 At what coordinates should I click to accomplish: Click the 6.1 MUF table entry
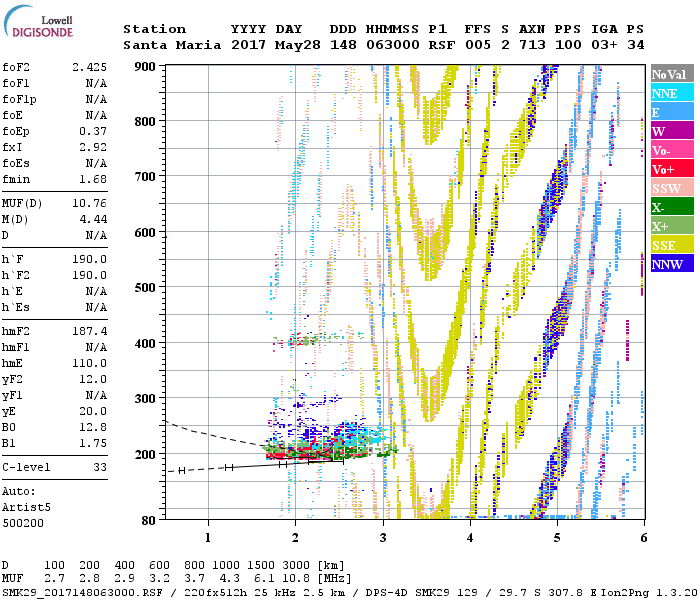265,579
